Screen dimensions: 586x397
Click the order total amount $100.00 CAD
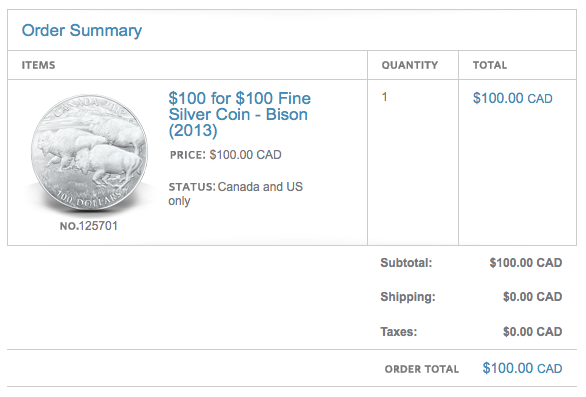(522, 368)
